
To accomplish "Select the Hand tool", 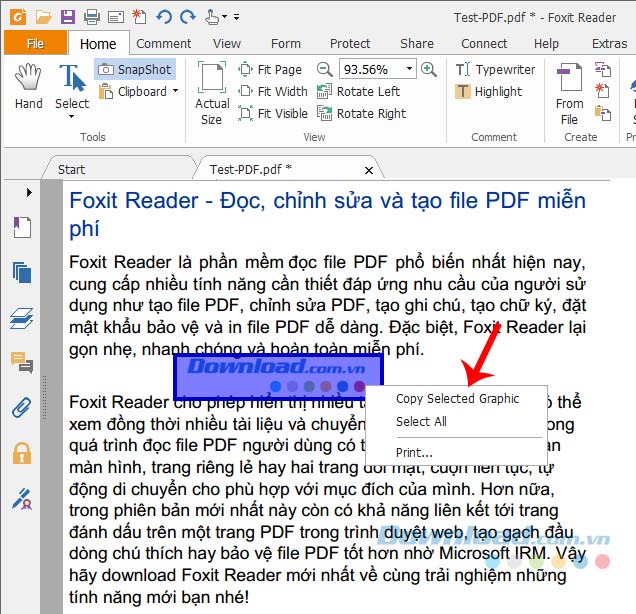I will (28, 87).
